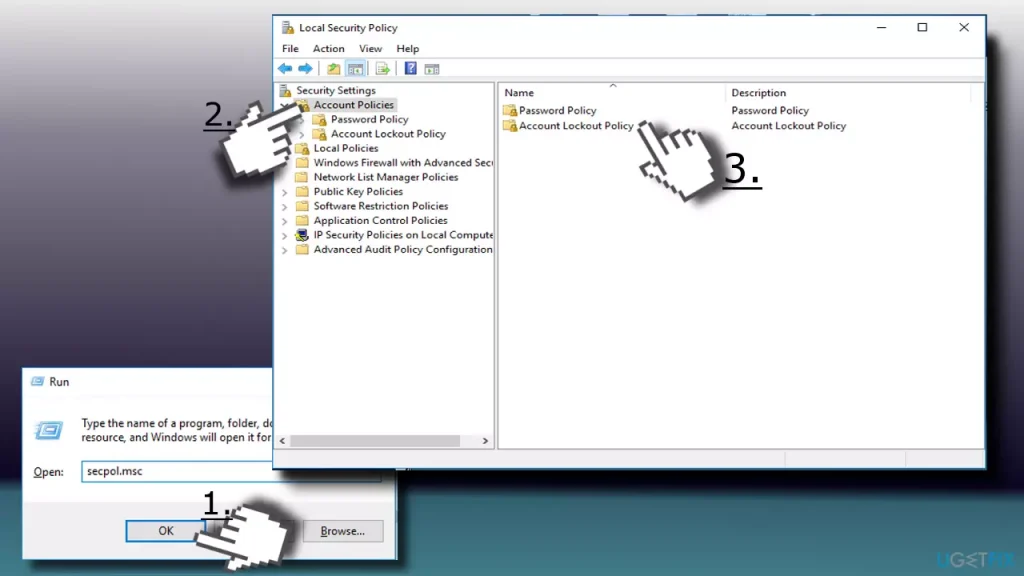Expand the Software Restriction Policies node
The image size is (1024, 576).
285,207
